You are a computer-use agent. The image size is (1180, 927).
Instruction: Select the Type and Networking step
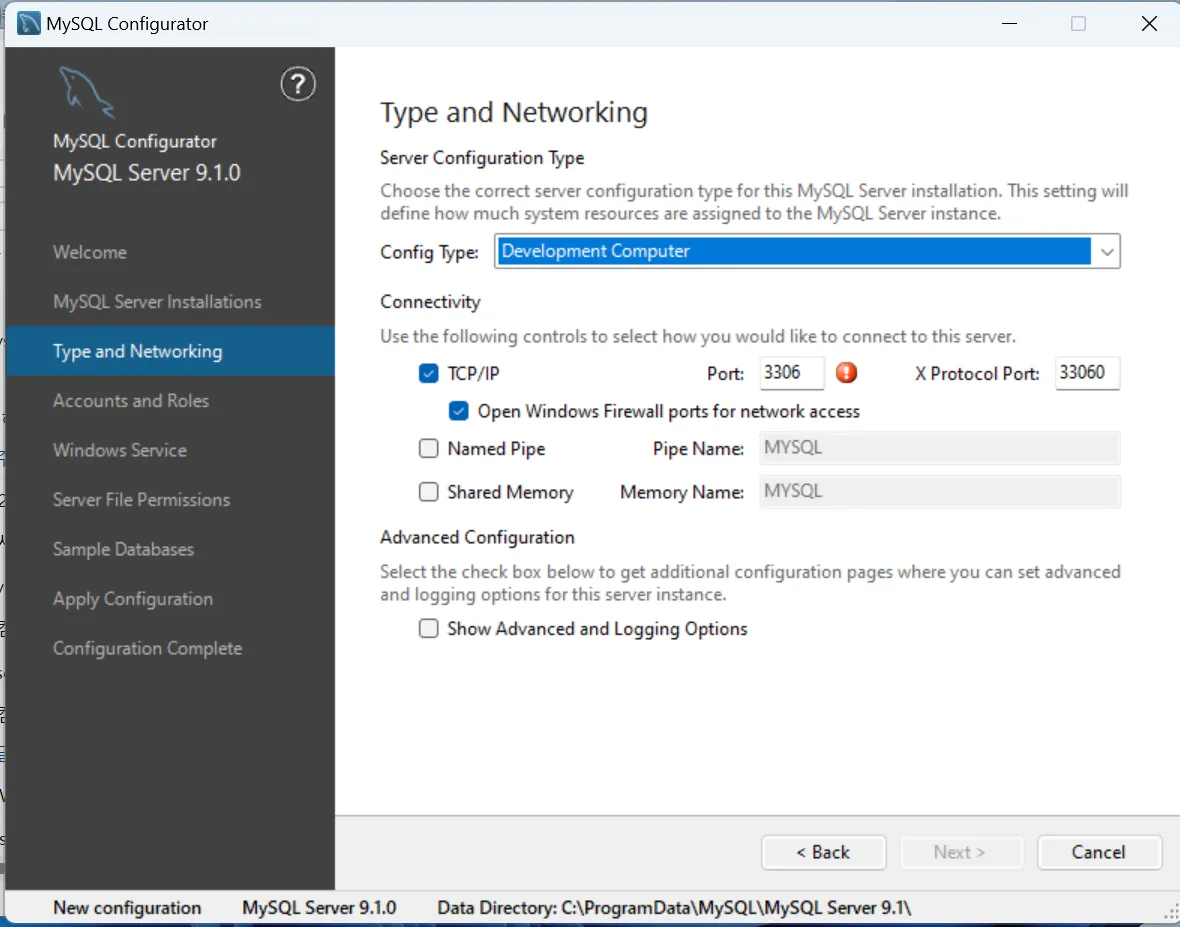click(170, 351)
